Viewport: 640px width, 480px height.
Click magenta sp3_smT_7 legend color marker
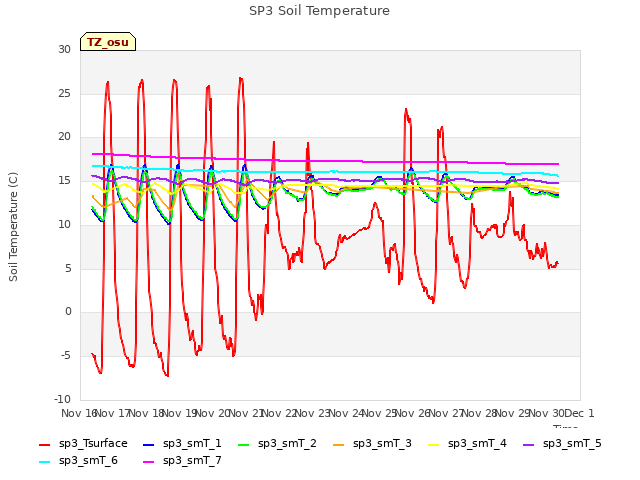pyautogui.click(x=149, y=462)
